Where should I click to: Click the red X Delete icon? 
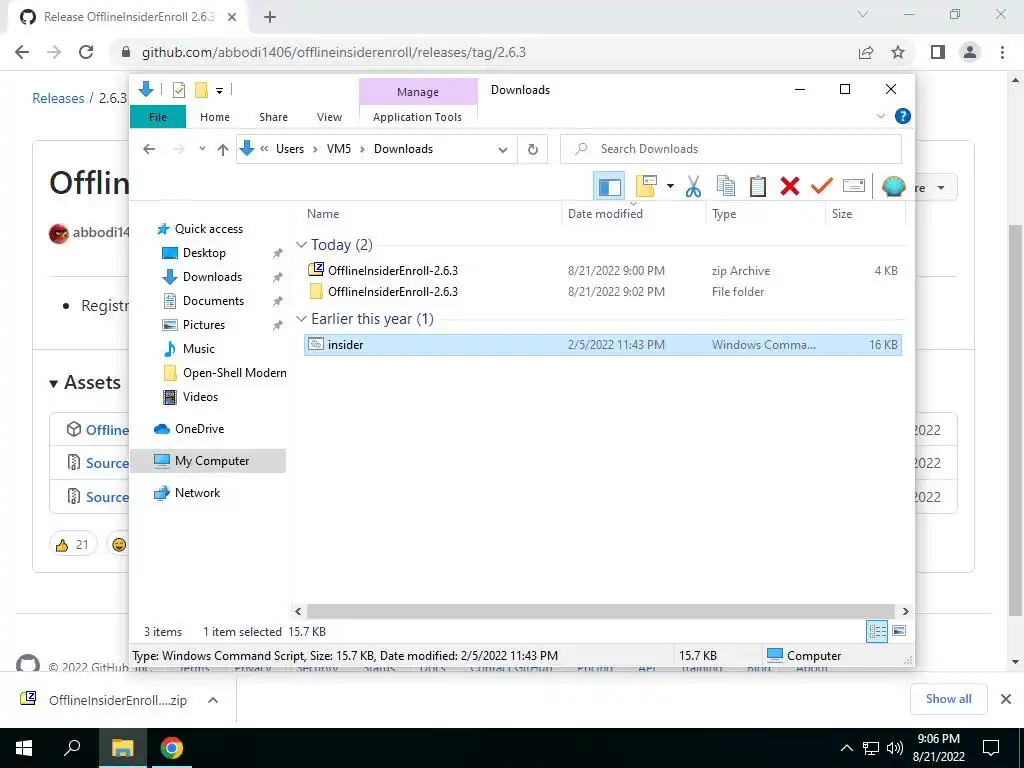click(x=790, y=187)
